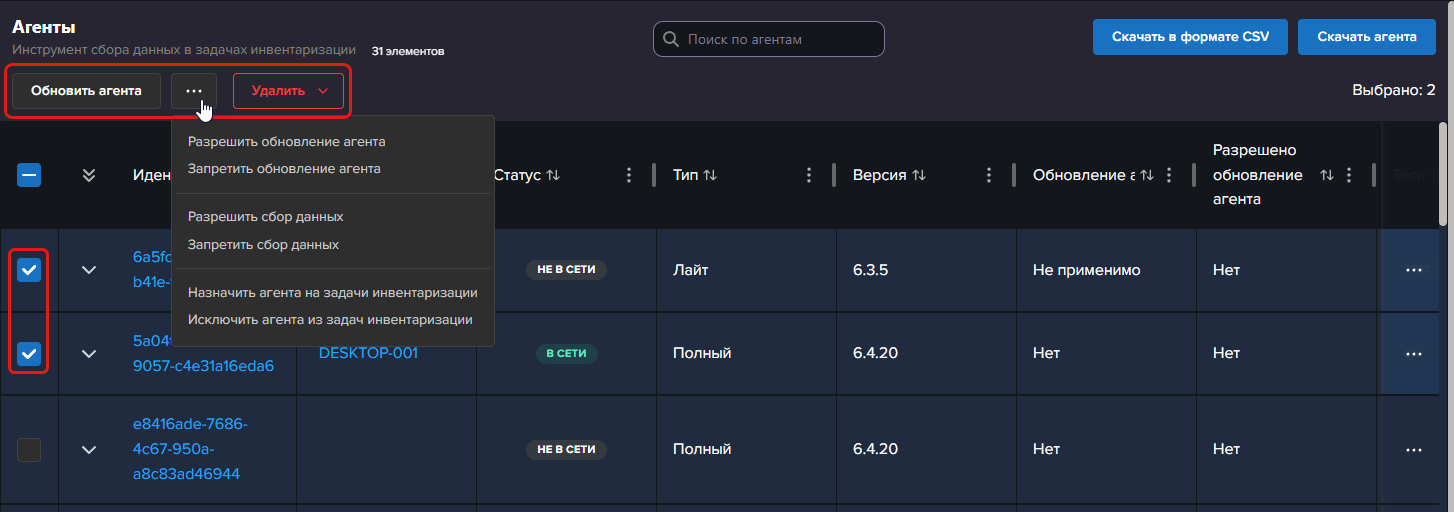This screenshot has height=512, width=1454.
Task: Open row actions for the e8416ade agent
Action: [1413, 450]
